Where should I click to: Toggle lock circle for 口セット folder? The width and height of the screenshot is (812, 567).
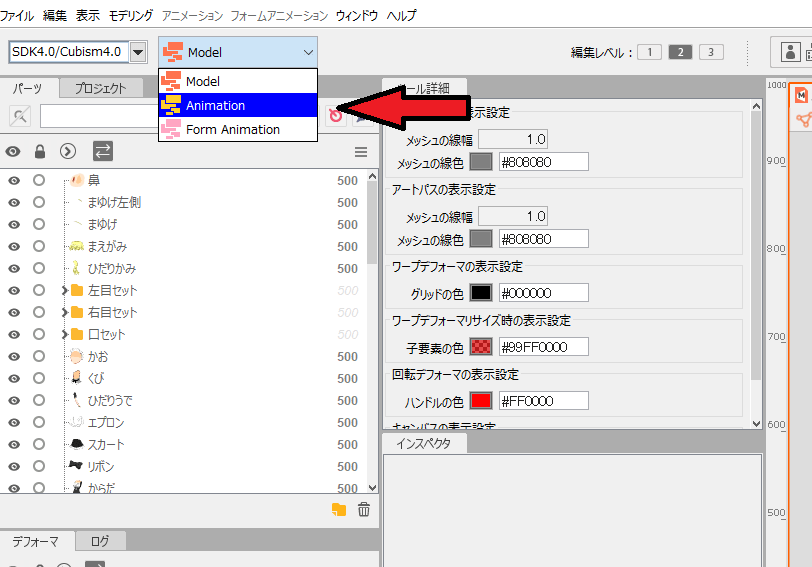(x=39, y=334)
